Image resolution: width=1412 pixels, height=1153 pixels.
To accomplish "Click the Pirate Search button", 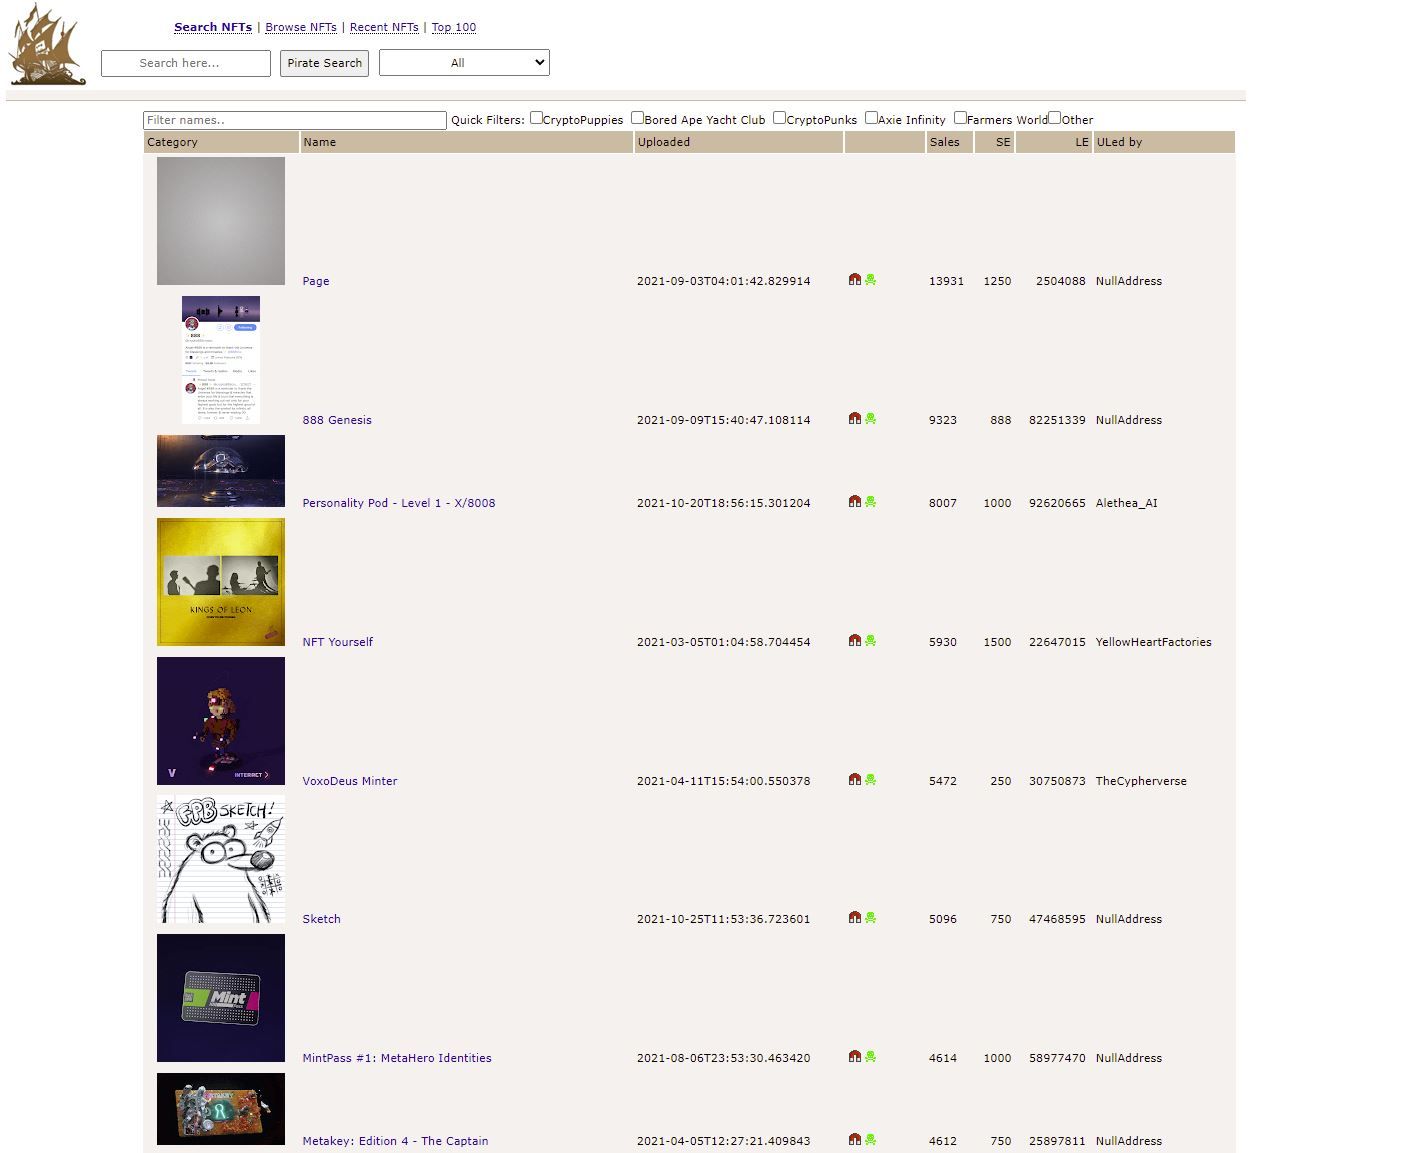I will click(324, 63).
